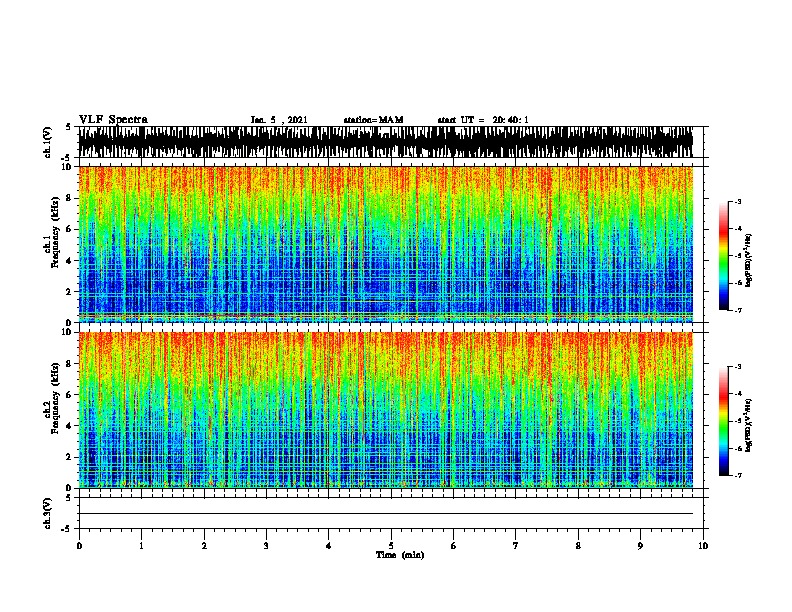This screenshot has width=792, height=612.
Task: Click inside the ch.2 spectrogram panel
Action: tap(385, 410)
